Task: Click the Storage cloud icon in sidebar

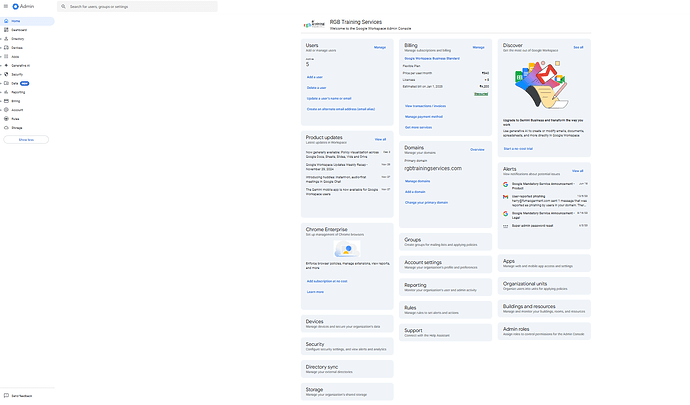Action: tap(6, 128)
